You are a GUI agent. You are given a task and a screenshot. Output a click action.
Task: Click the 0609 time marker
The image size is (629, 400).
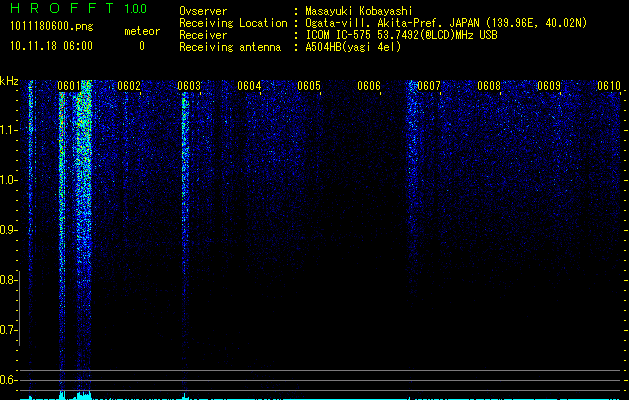549,86
